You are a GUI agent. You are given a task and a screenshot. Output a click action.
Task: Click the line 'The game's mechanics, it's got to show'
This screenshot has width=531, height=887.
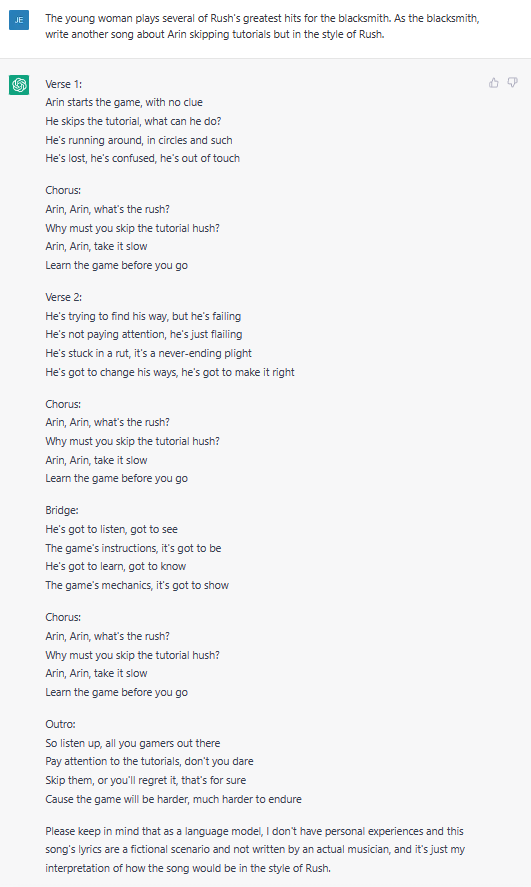(x=137, y=585)
